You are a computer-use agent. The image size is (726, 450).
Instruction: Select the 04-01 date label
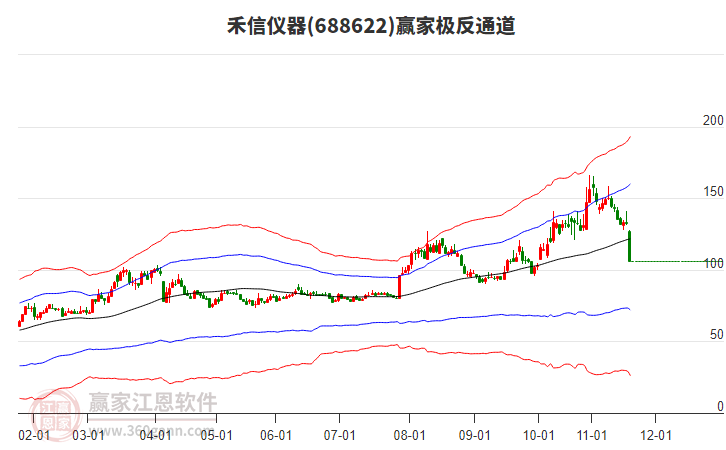pos(155,436)
